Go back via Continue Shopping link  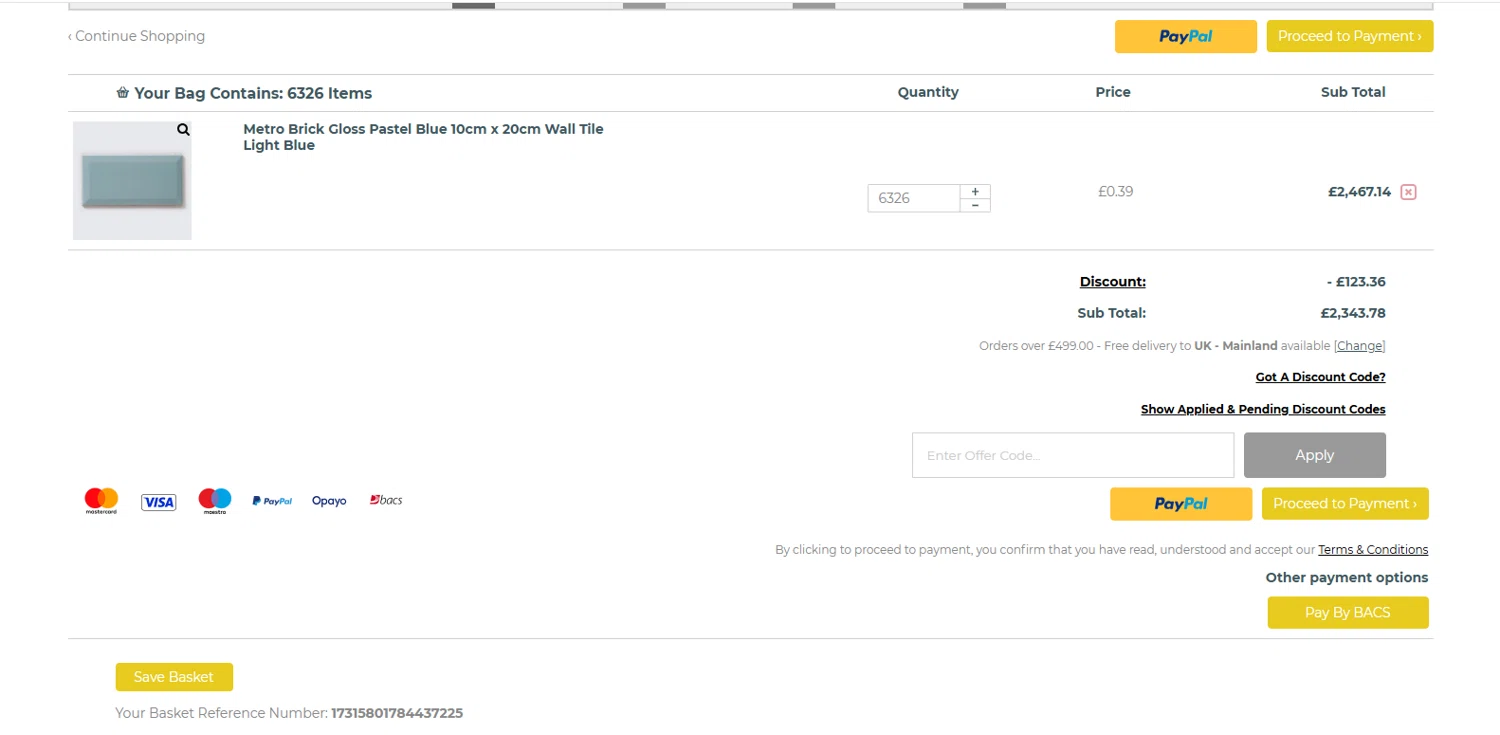coord(137,36)
